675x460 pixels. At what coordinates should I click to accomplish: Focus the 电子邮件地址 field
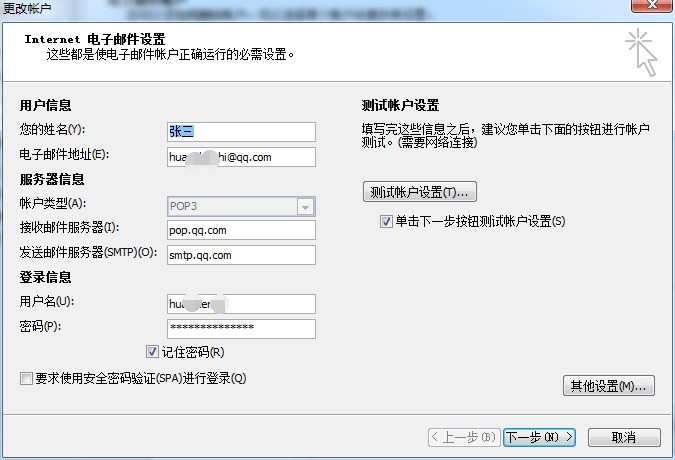(x=241, y=157)
